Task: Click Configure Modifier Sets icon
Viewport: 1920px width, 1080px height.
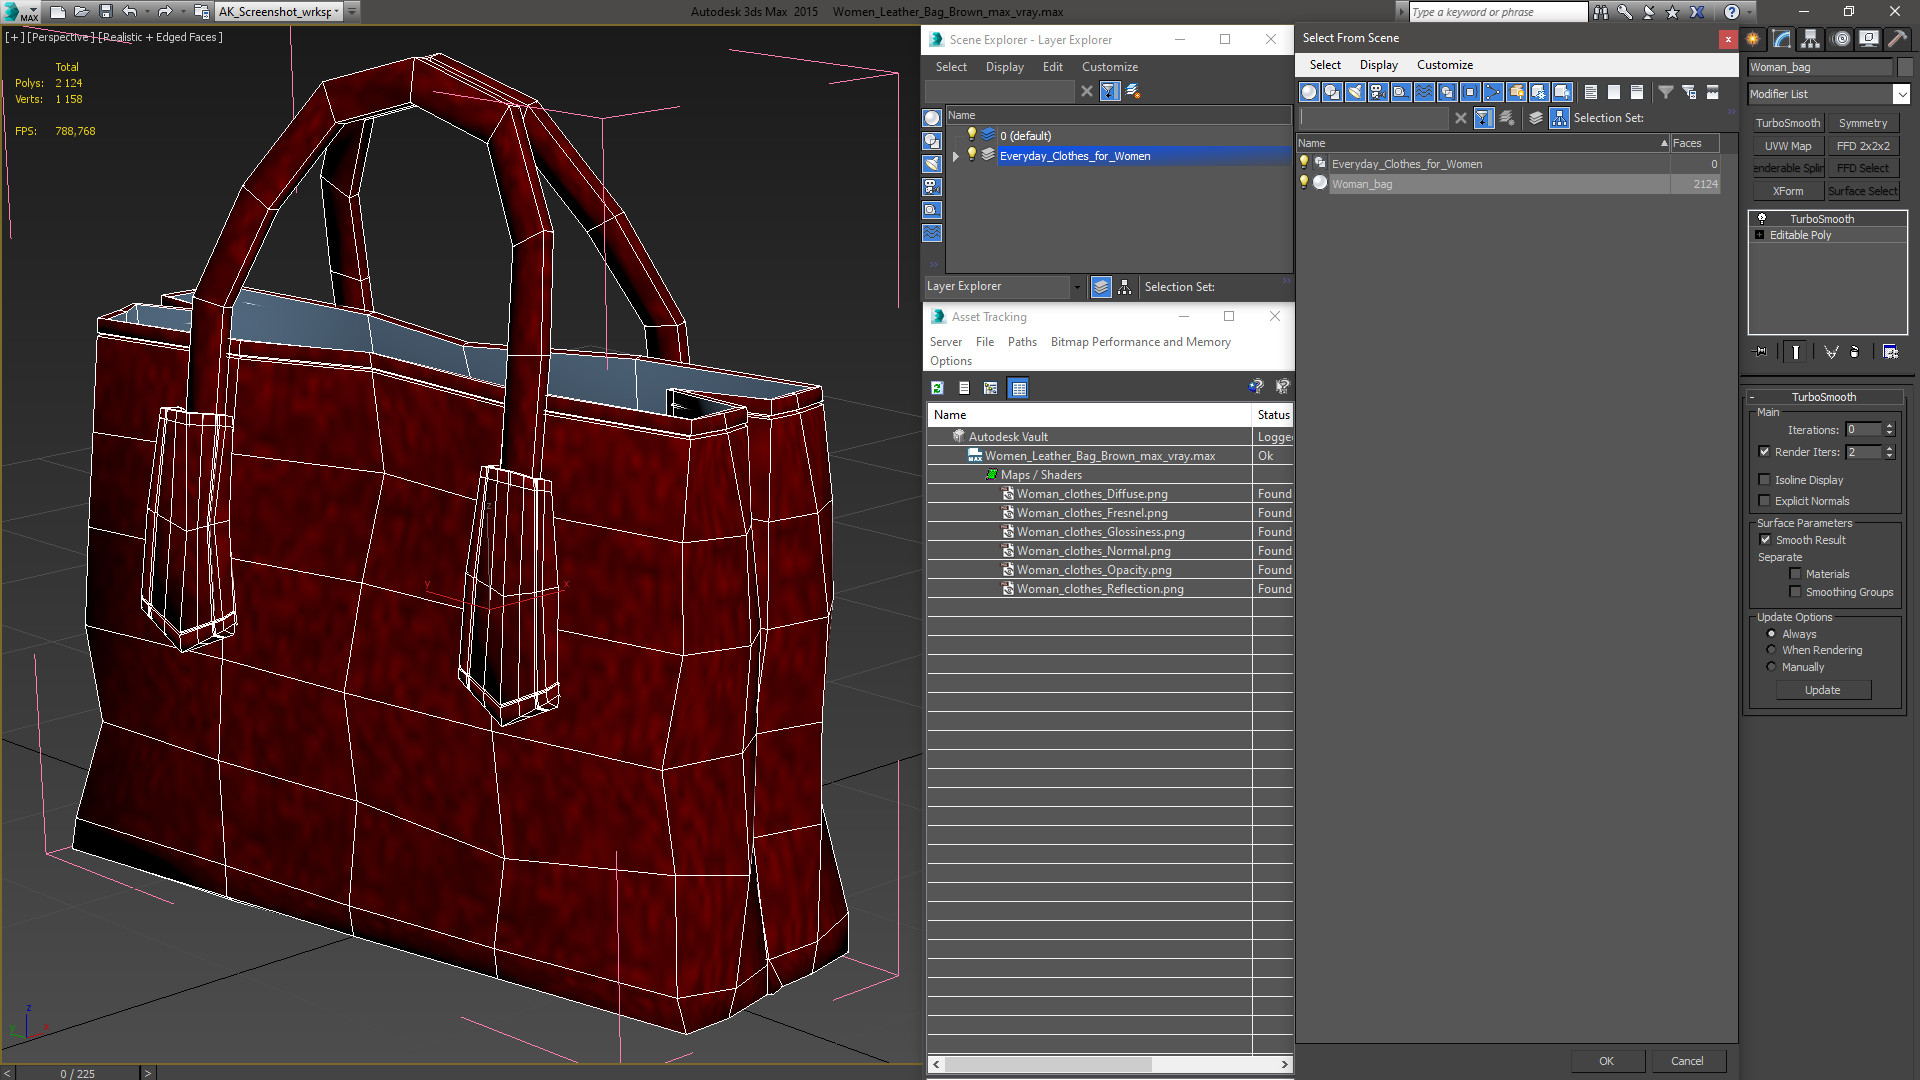Action: coord(1890,352)
